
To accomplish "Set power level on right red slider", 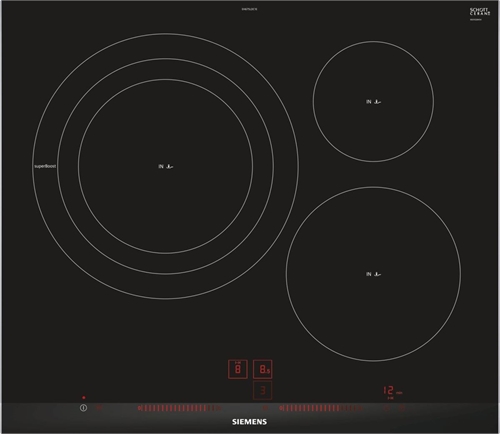I will 321,408.
